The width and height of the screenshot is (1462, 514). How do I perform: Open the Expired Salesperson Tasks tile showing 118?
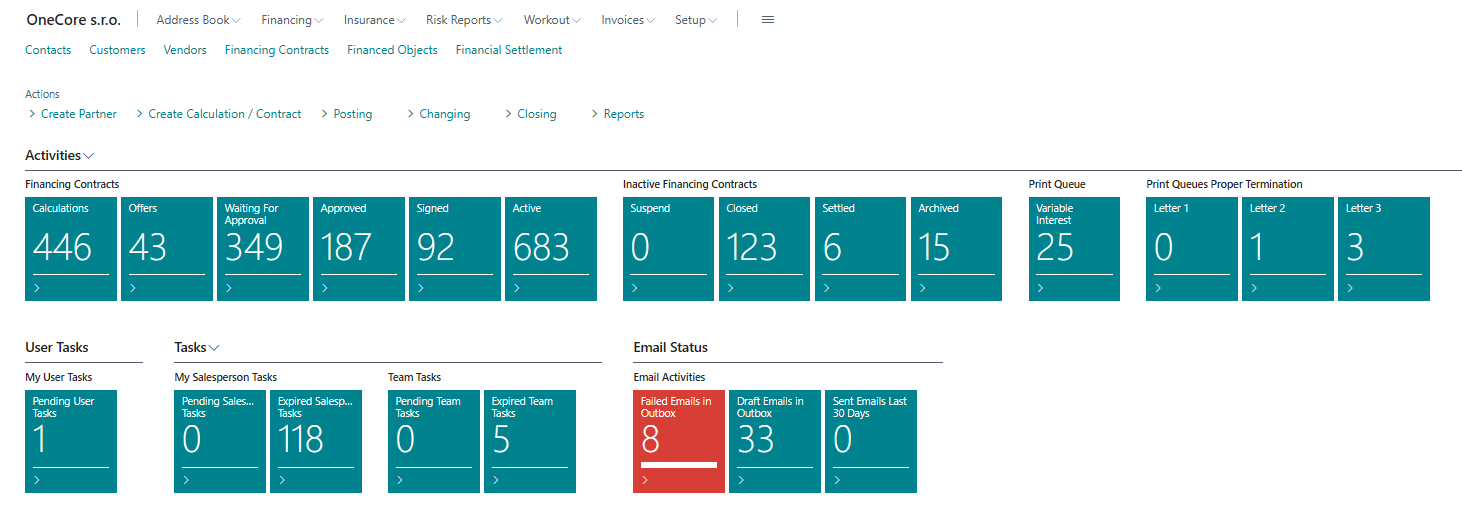pyautogui.click(x=315, y=441)
